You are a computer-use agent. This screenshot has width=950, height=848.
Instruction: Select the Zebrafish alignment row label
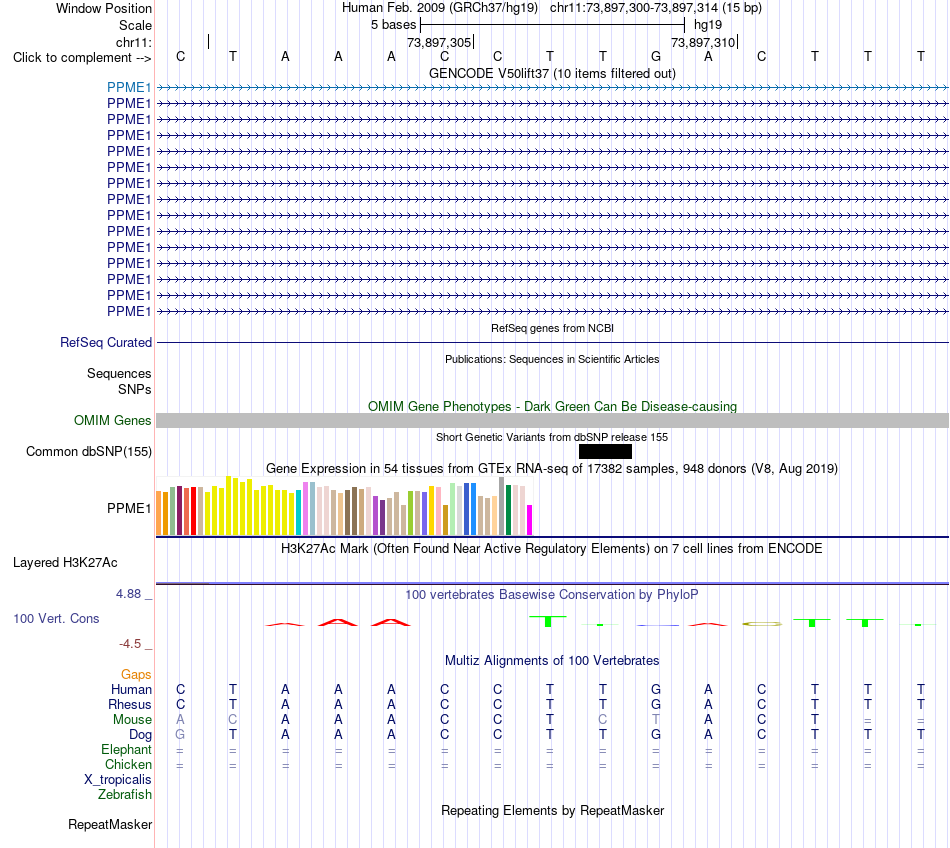(x=125, y=795)
